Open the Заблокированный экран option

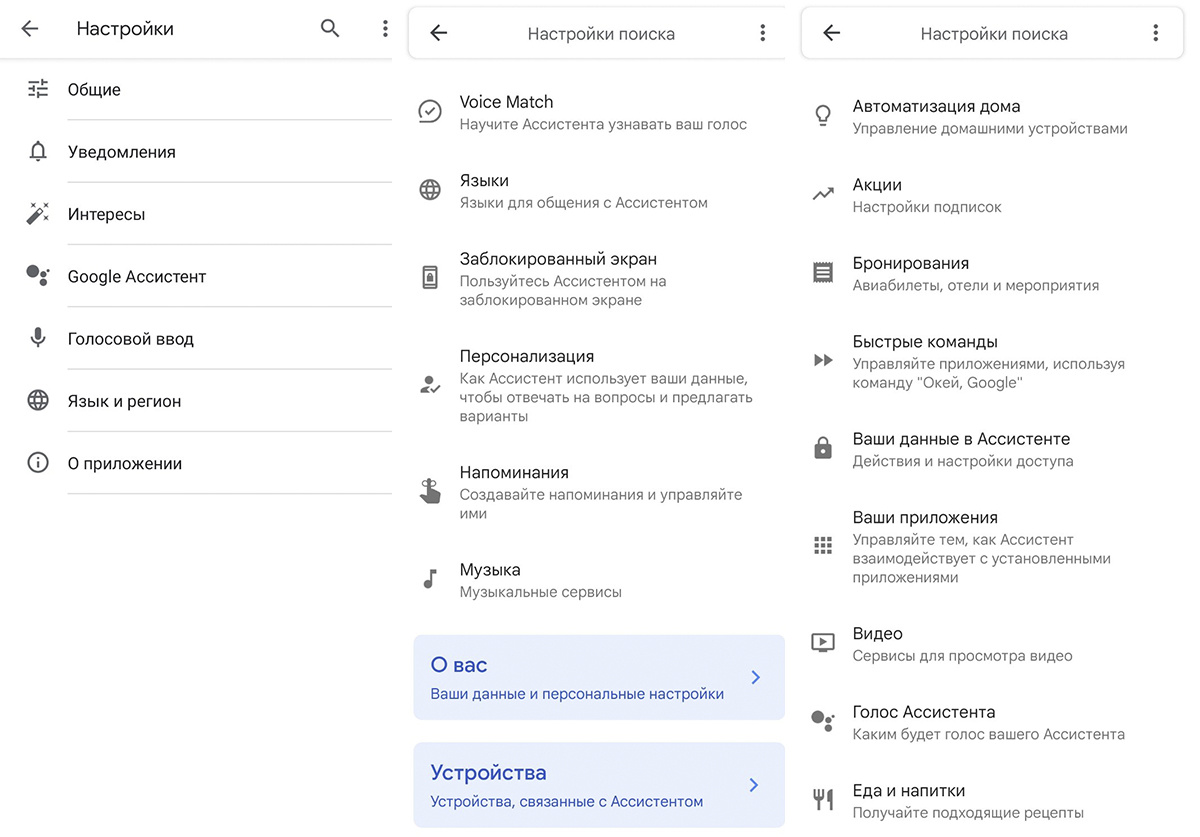point(598,278)
